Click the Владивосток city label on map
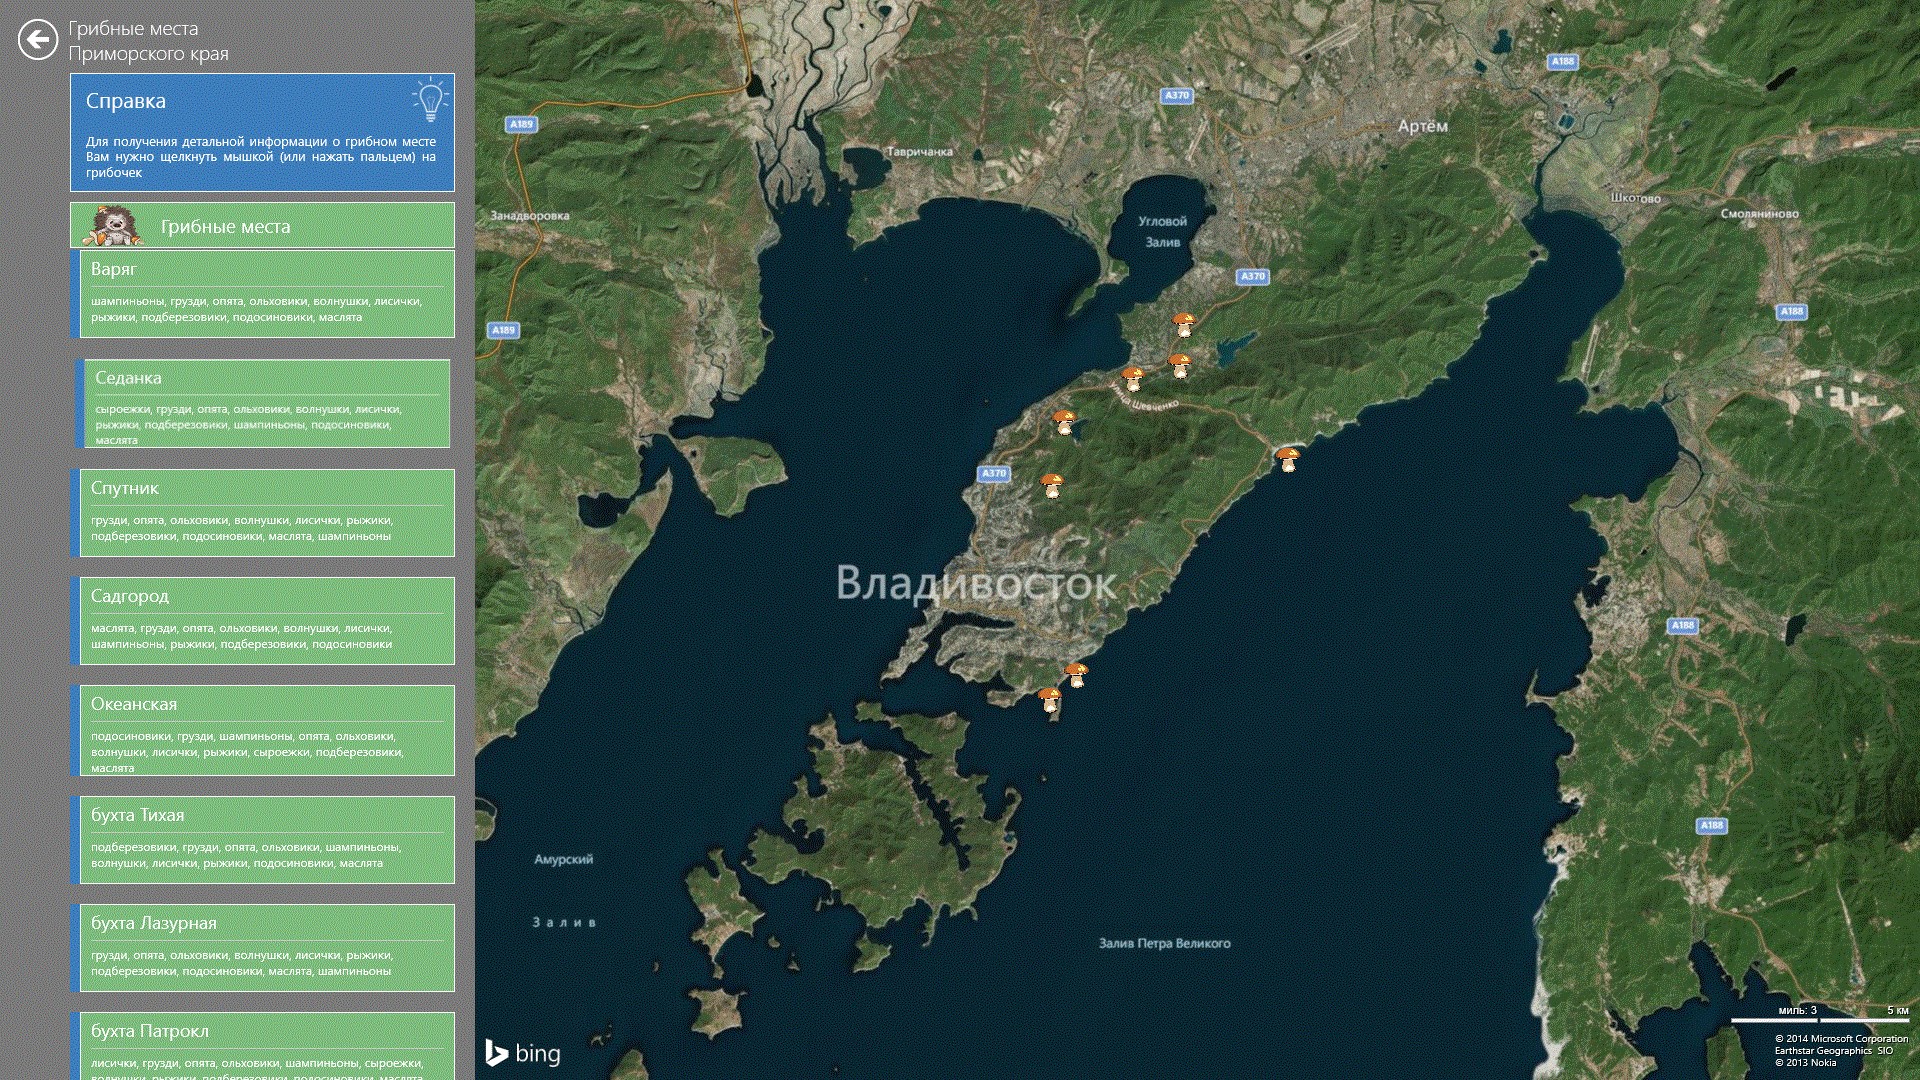This screenshot has height=1080, width=1920. click(x=975, y=583)
